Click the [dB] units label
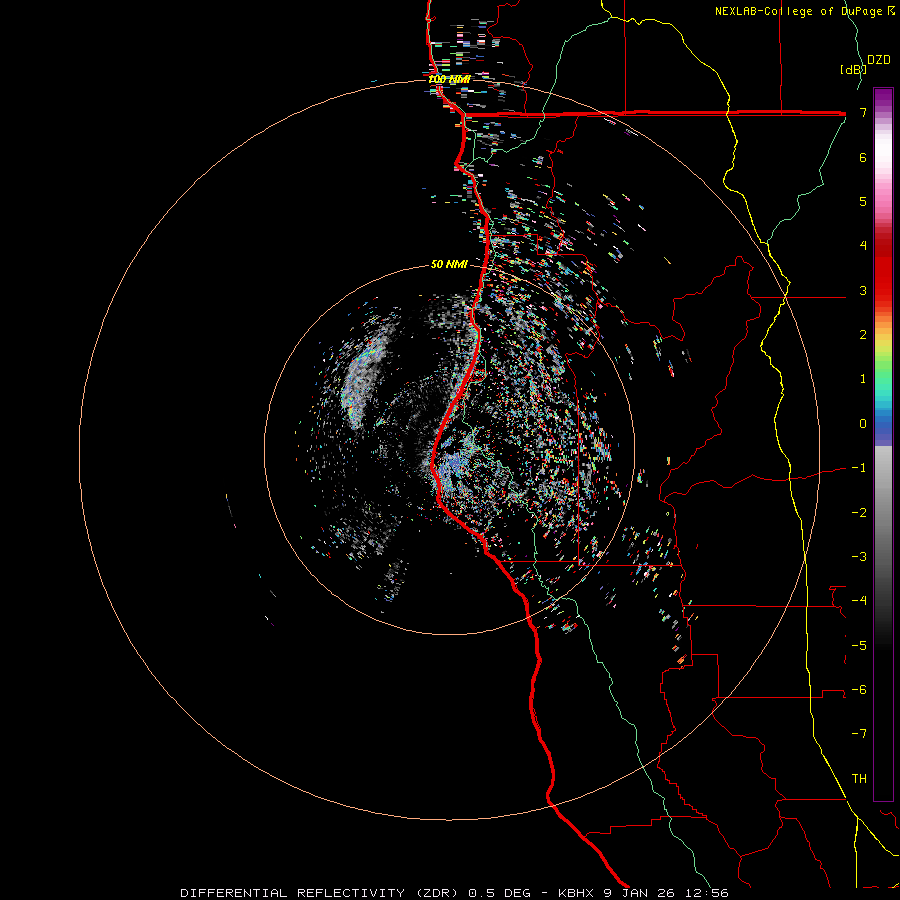Image resolution: width=900 pixels, height=900 pixels. [854, 69]
